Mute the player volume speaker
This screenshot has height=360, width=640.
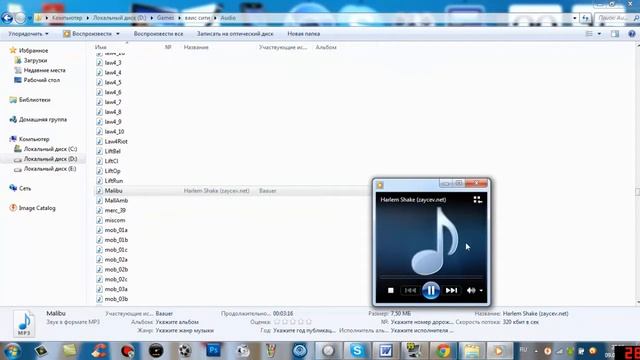(471, 290)
